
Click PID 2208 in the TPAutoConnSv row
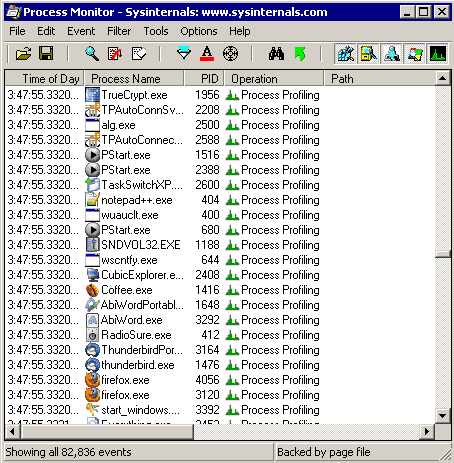click(207, 110)
